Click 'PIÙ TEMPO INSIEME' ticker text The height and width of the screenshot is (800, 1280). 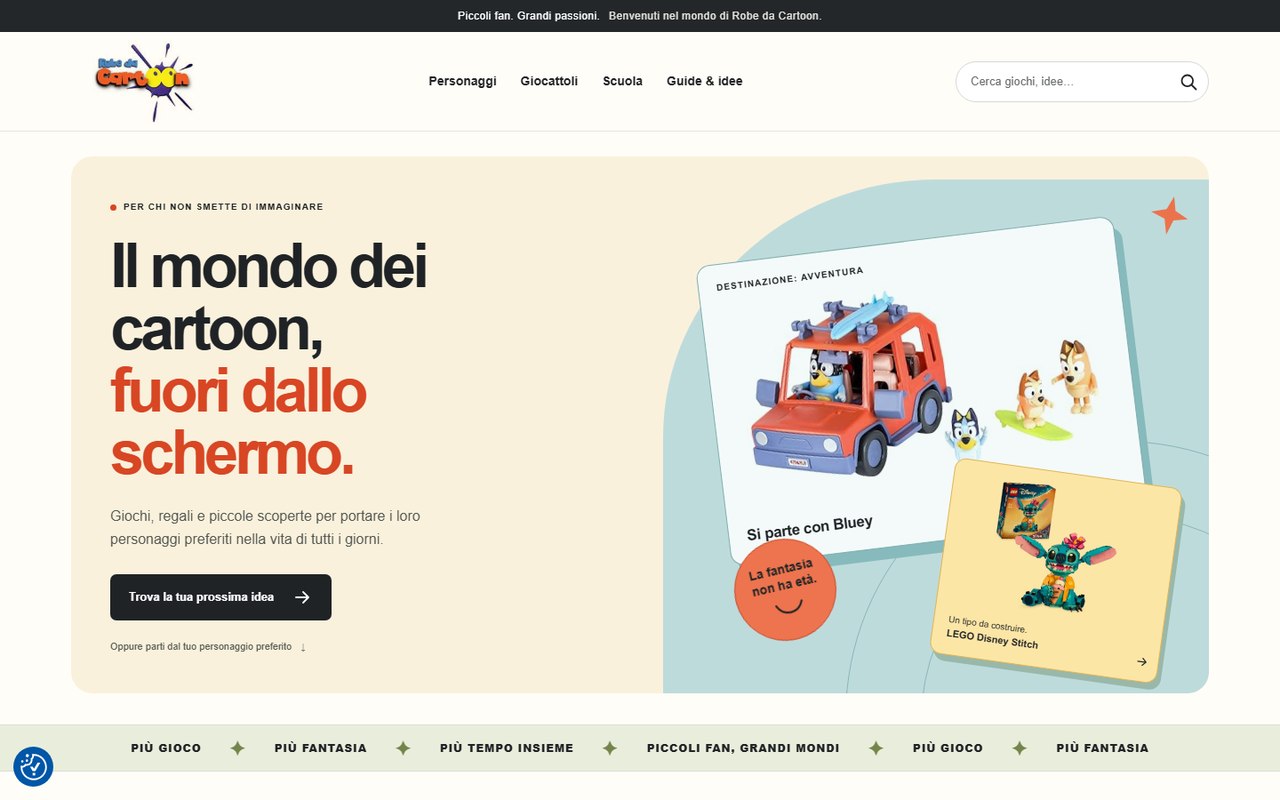(x=507, y=748)
